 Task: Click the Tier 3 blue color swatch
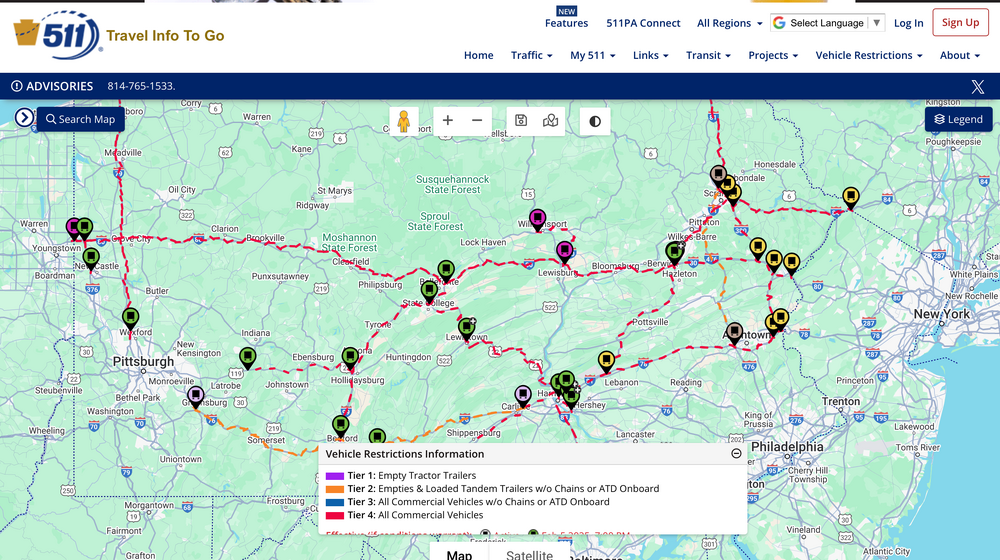(335, 502)
